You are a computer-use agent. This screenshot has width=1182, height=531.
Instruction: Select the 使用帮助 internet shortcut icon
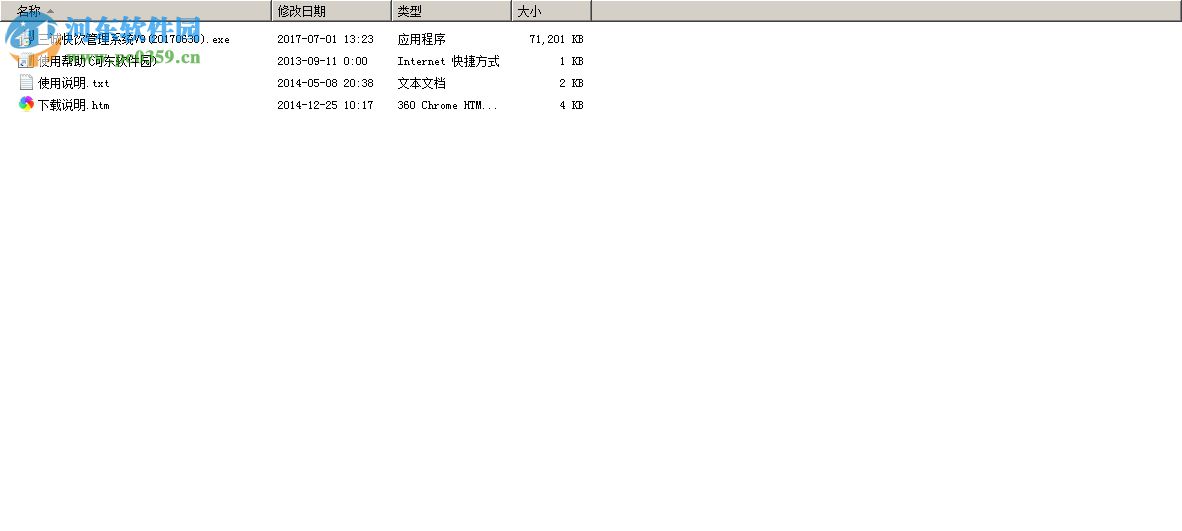(x=26, y=61)
